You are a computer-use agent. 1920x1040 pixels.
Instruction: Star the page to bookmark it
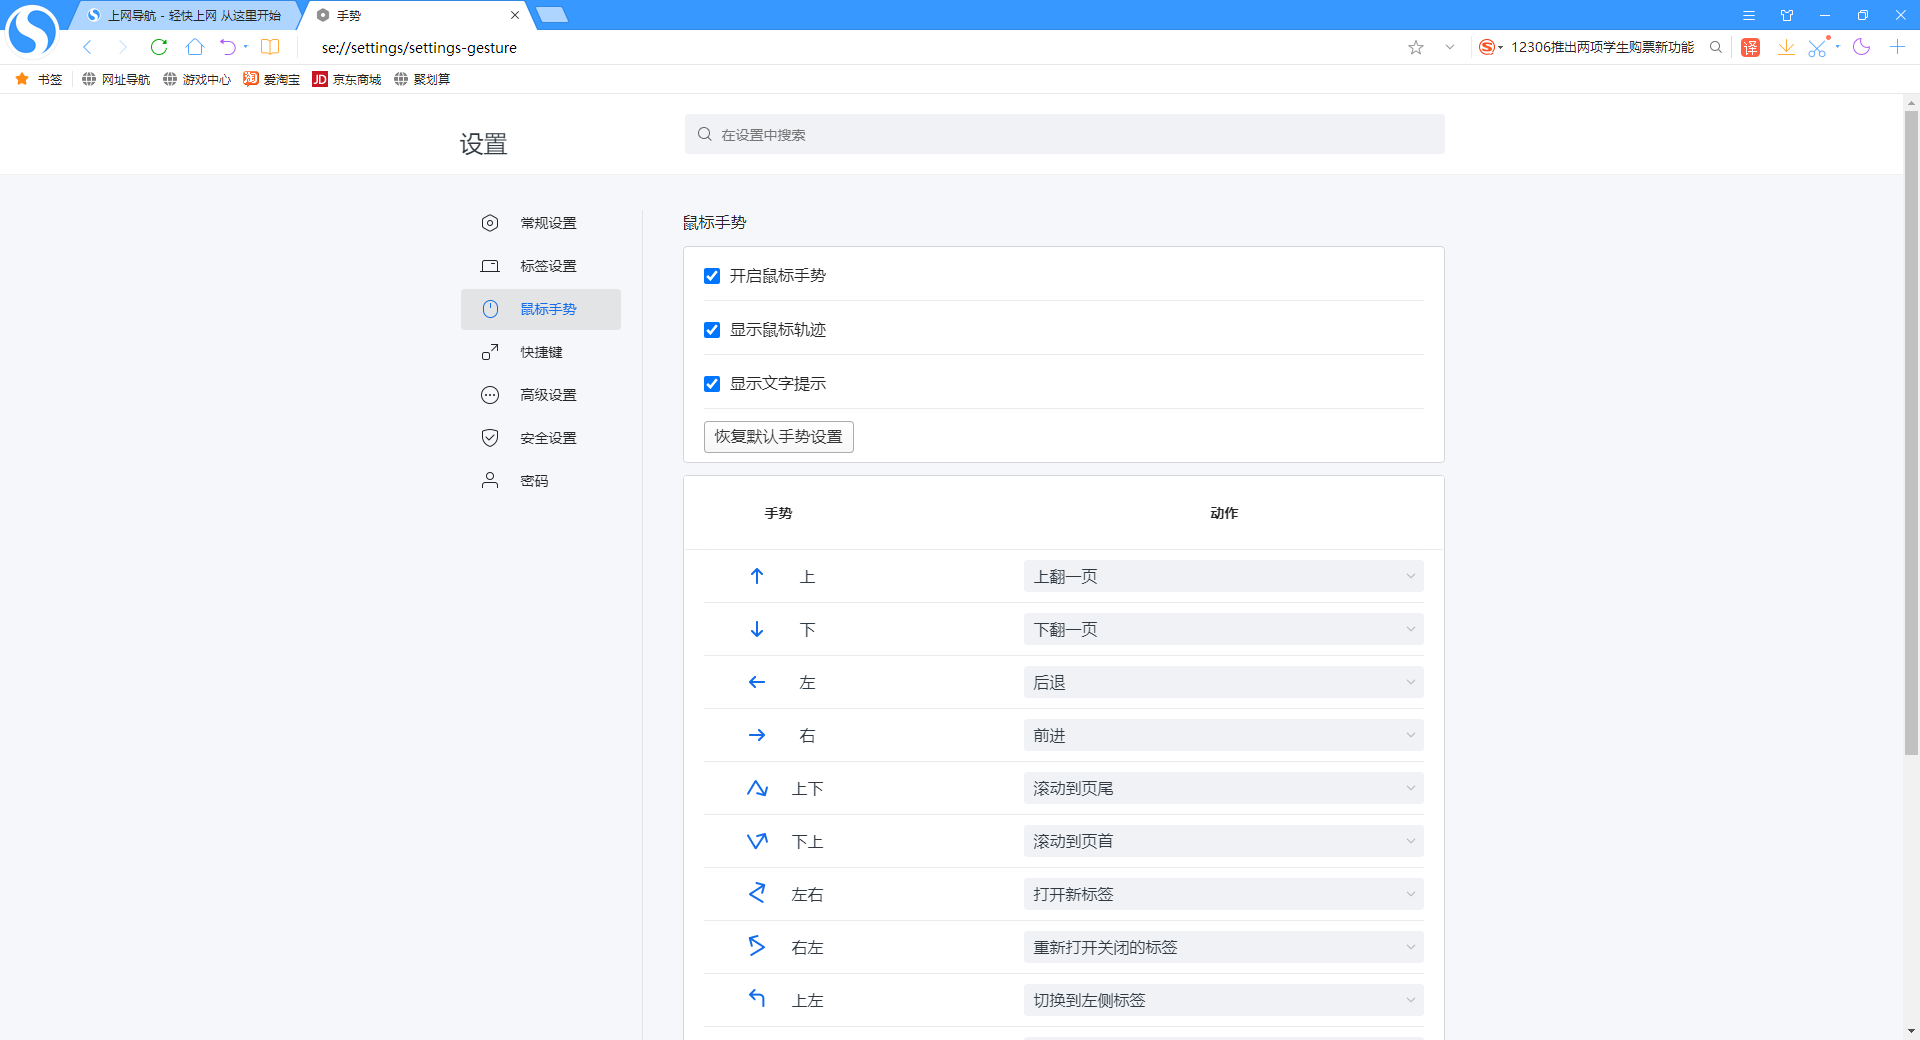point(1415,47)
